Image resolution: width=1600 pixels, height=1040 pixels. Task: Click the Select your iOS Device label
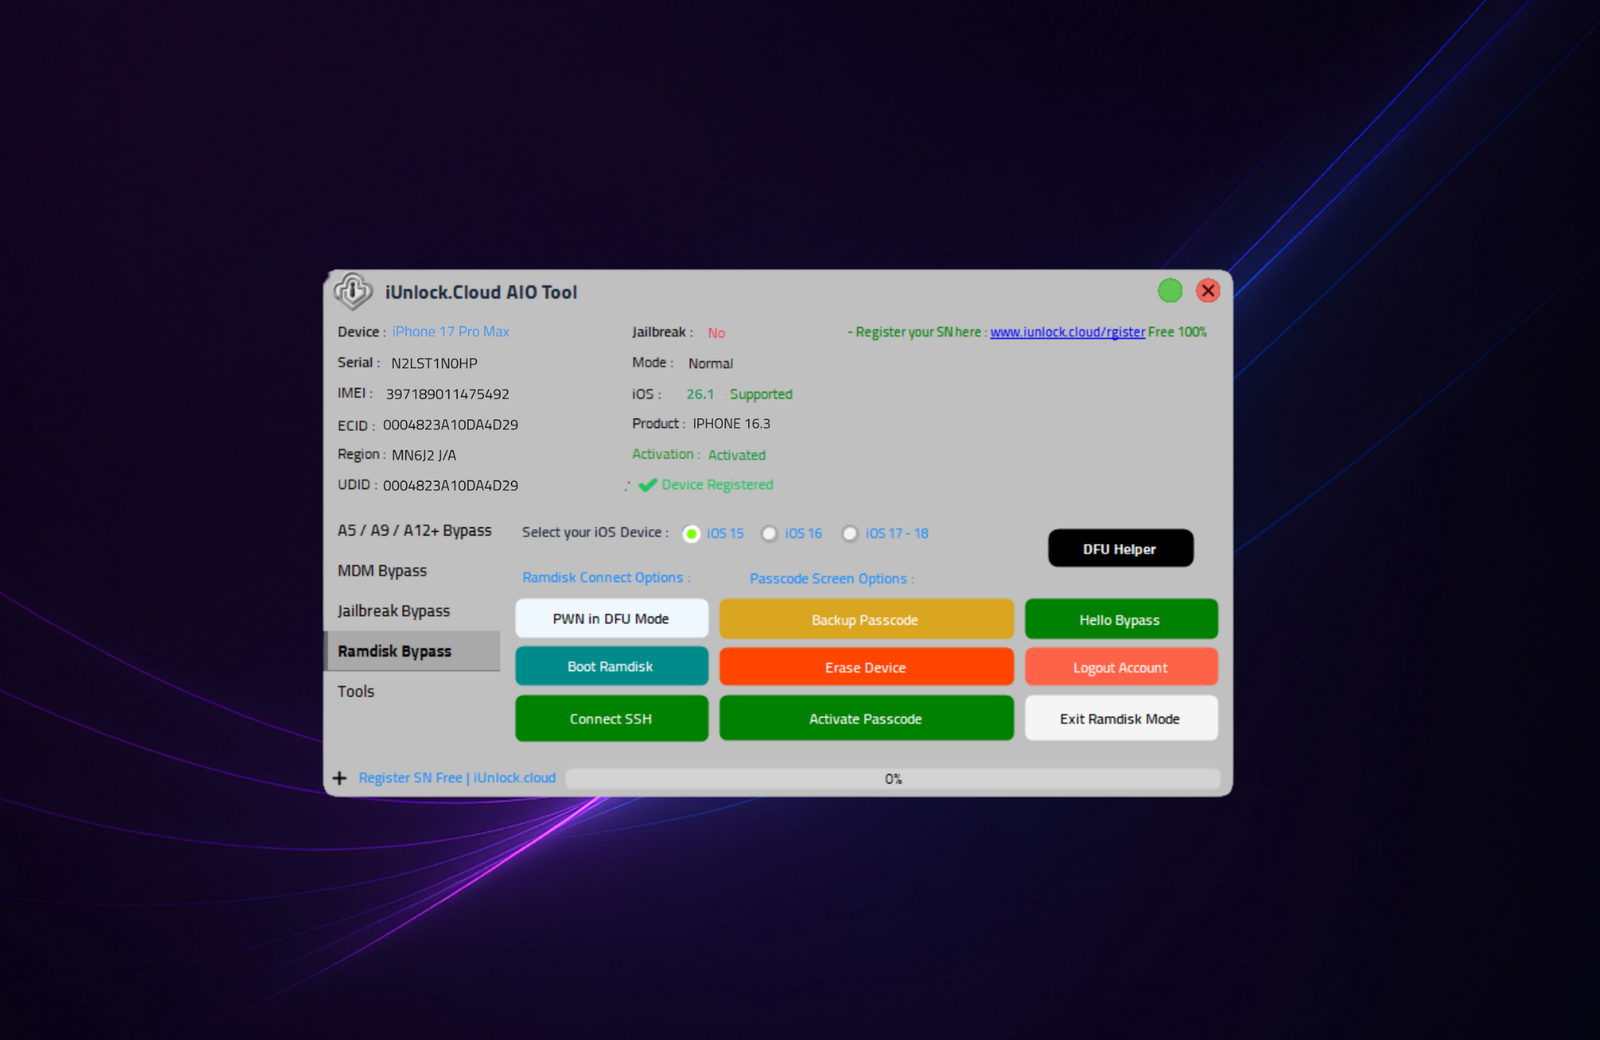(x=595, y=532)
